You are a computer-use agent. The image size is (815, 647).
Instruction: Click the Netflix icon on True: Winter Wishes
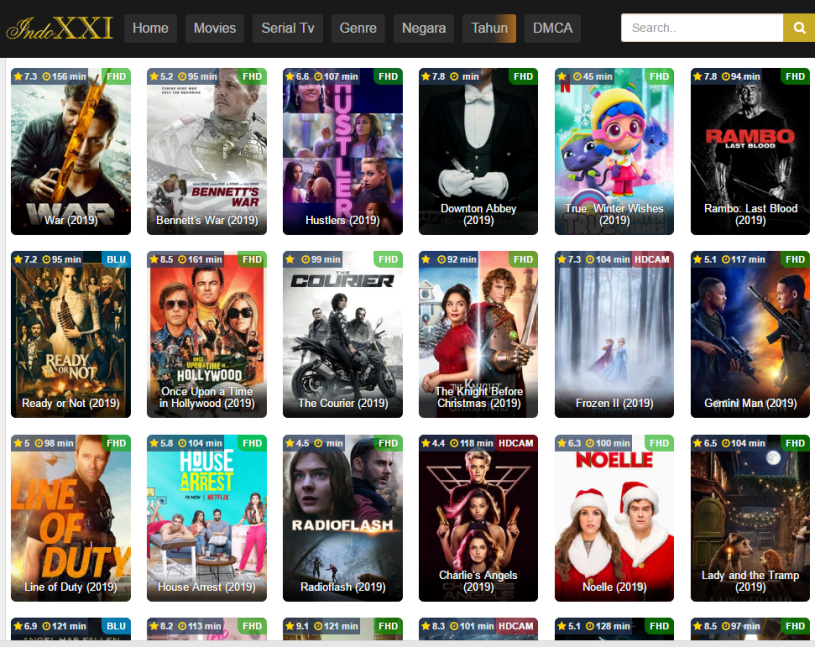click(x=562, y=76)
